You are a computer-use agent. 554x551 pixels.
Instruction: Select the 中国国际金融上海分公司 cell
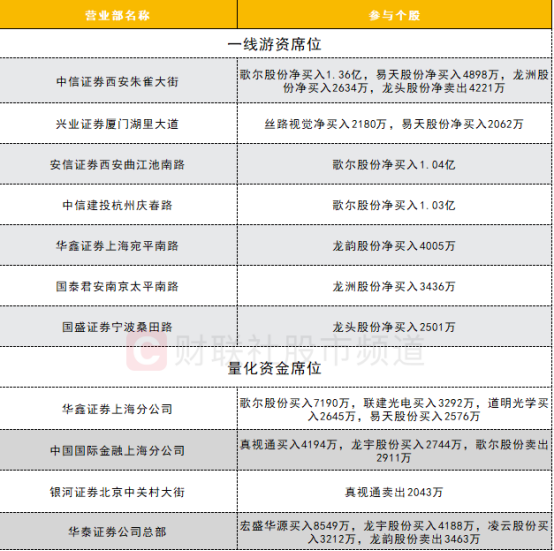pyautogui.click(x=118, y=451)
